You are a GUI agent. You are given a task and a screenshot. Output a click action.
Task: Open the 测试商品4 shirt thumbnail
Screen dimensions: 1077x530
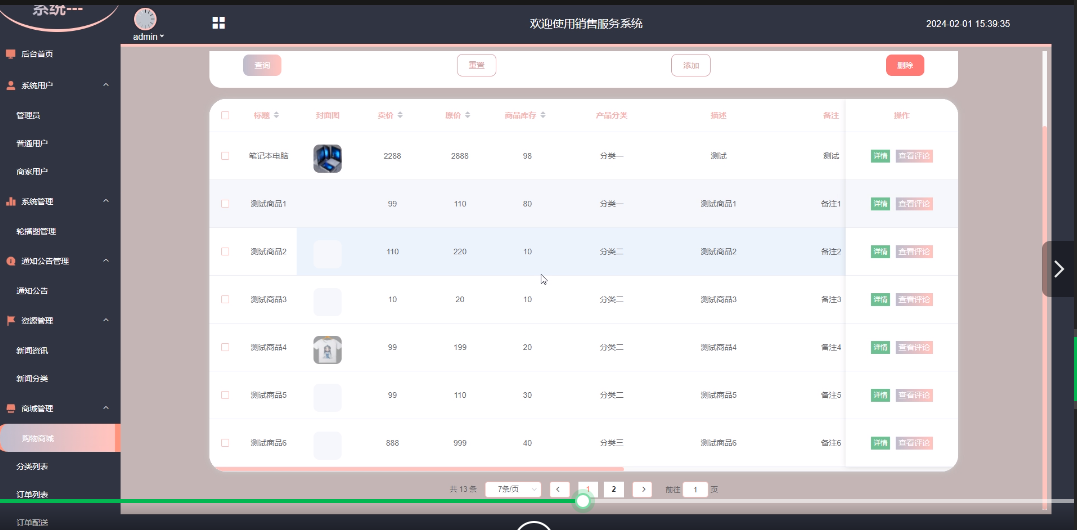[x=328, y=349]
